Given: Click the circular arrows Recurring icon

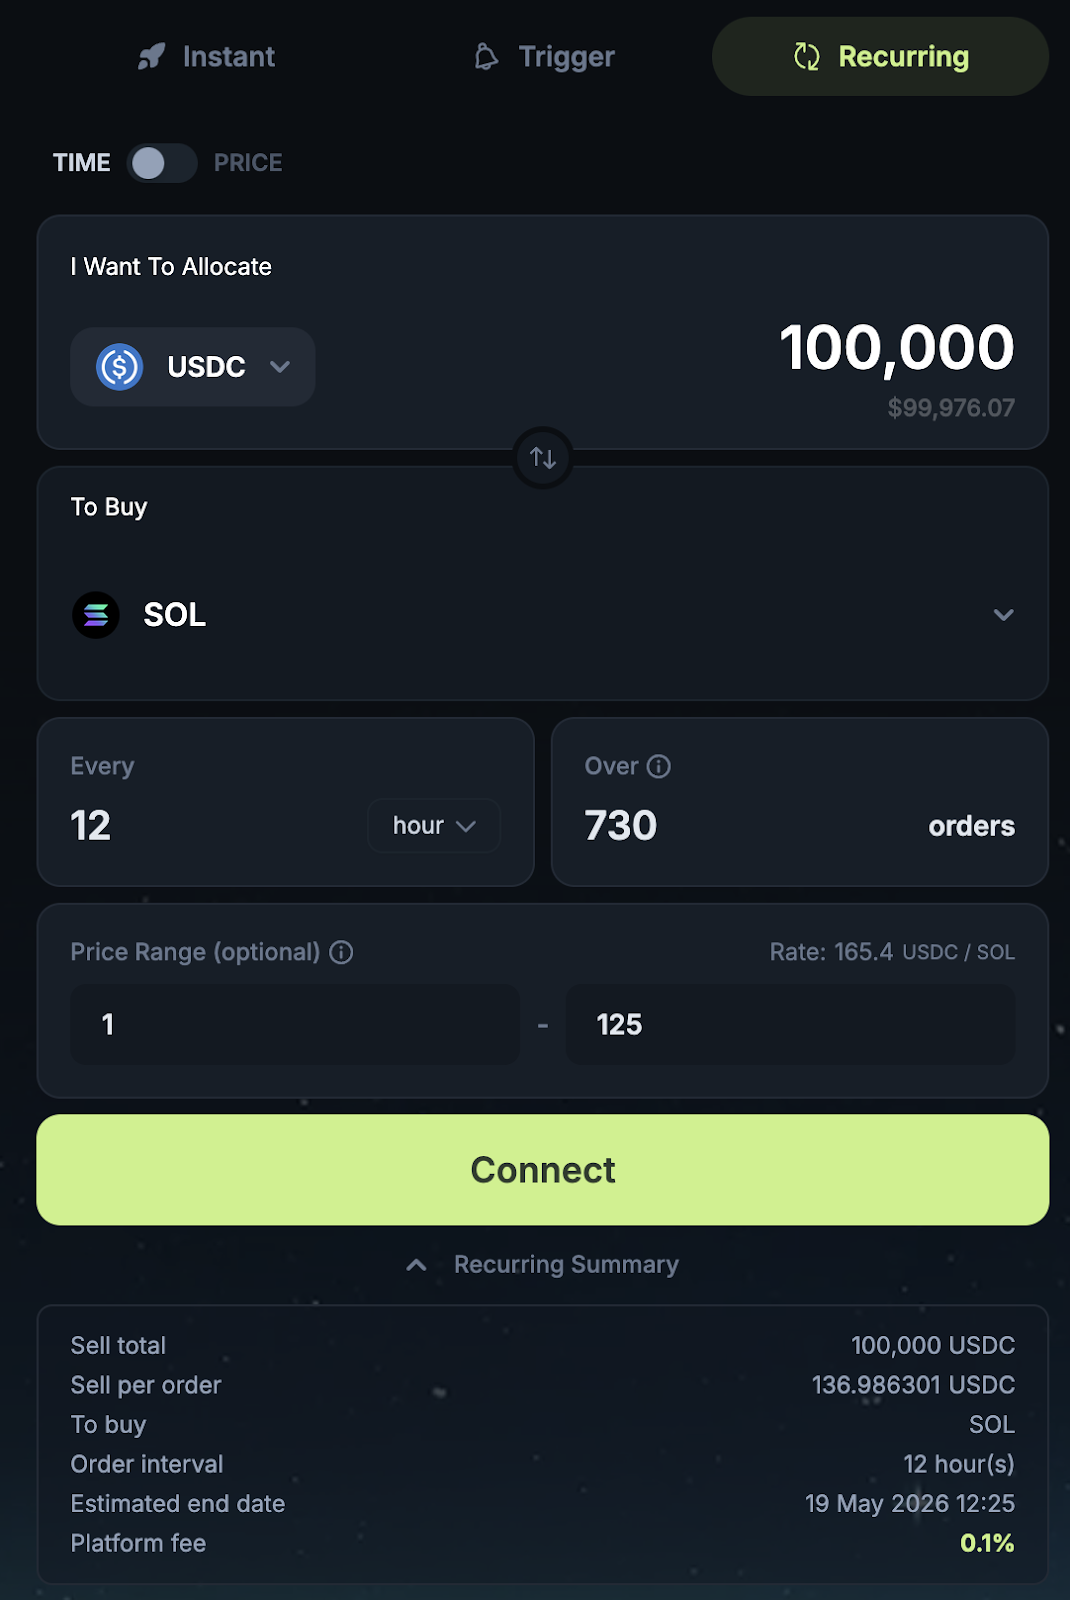Looking at the screenshot, I should [807, 57].
